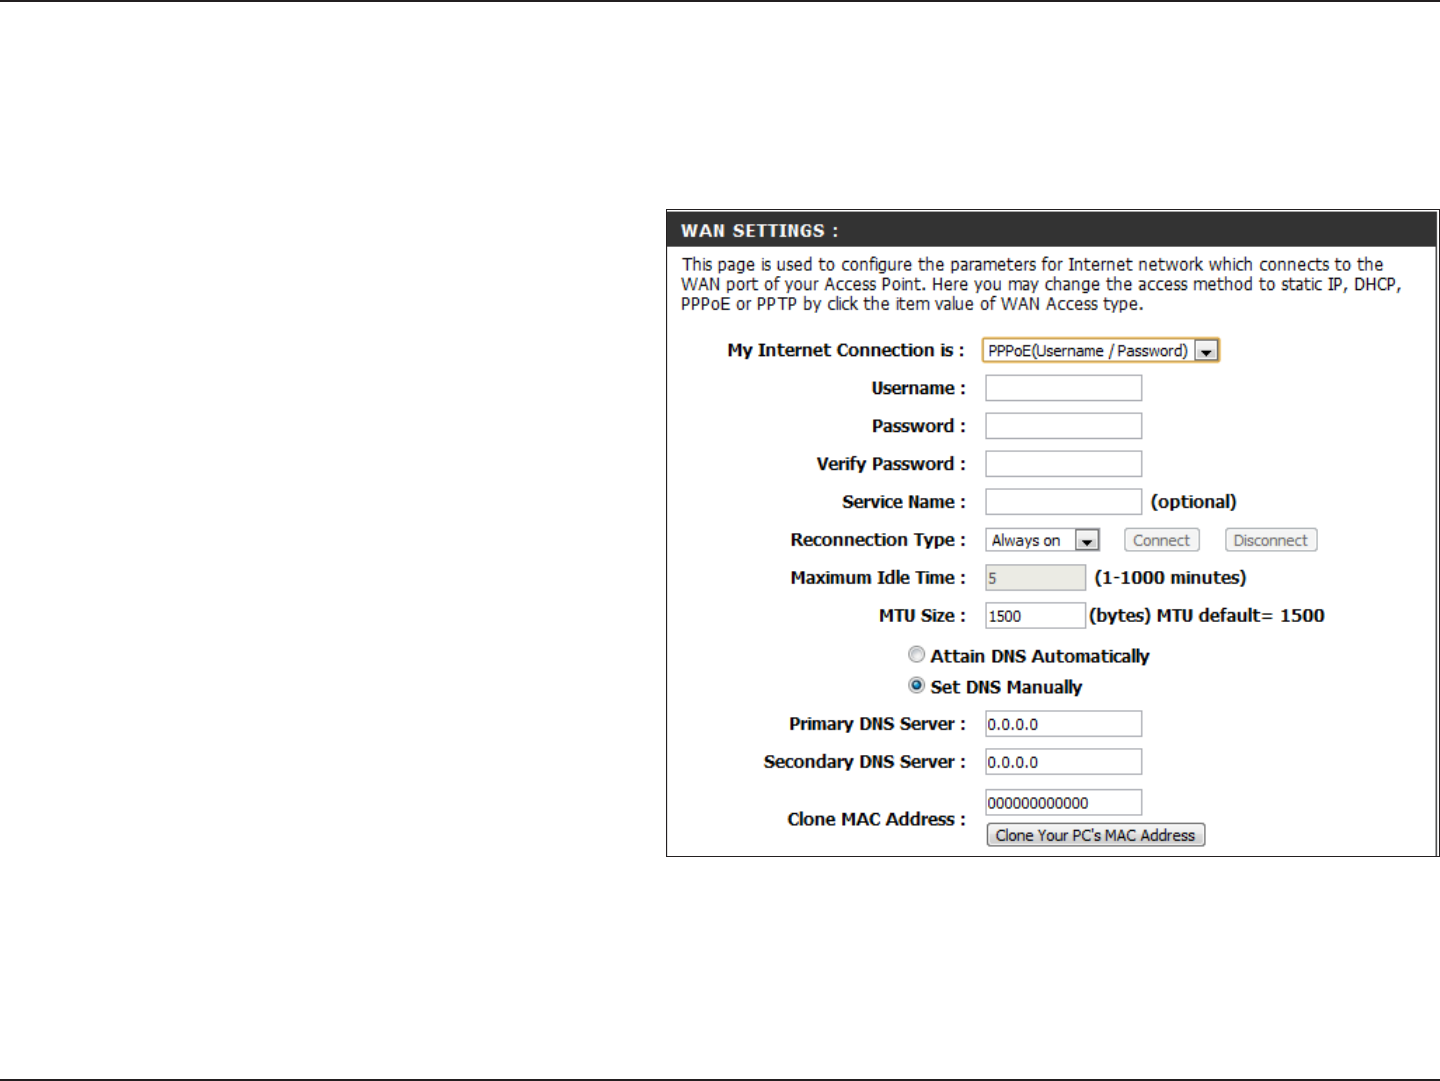Click the 'Maximum Idle Time :' label
This screenshot has width=1440, height=1081.
tap(878, 578)
